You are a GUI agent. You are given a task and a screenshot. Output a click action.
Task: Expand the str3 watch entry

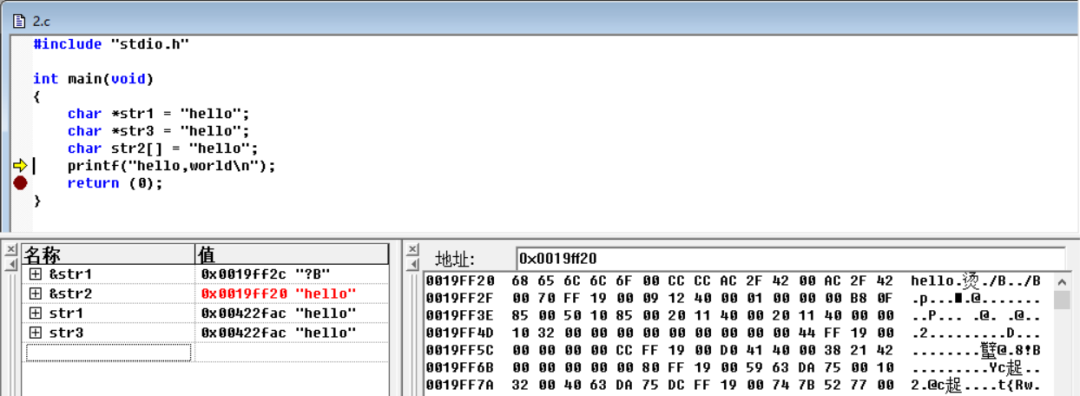pos(35,333)
